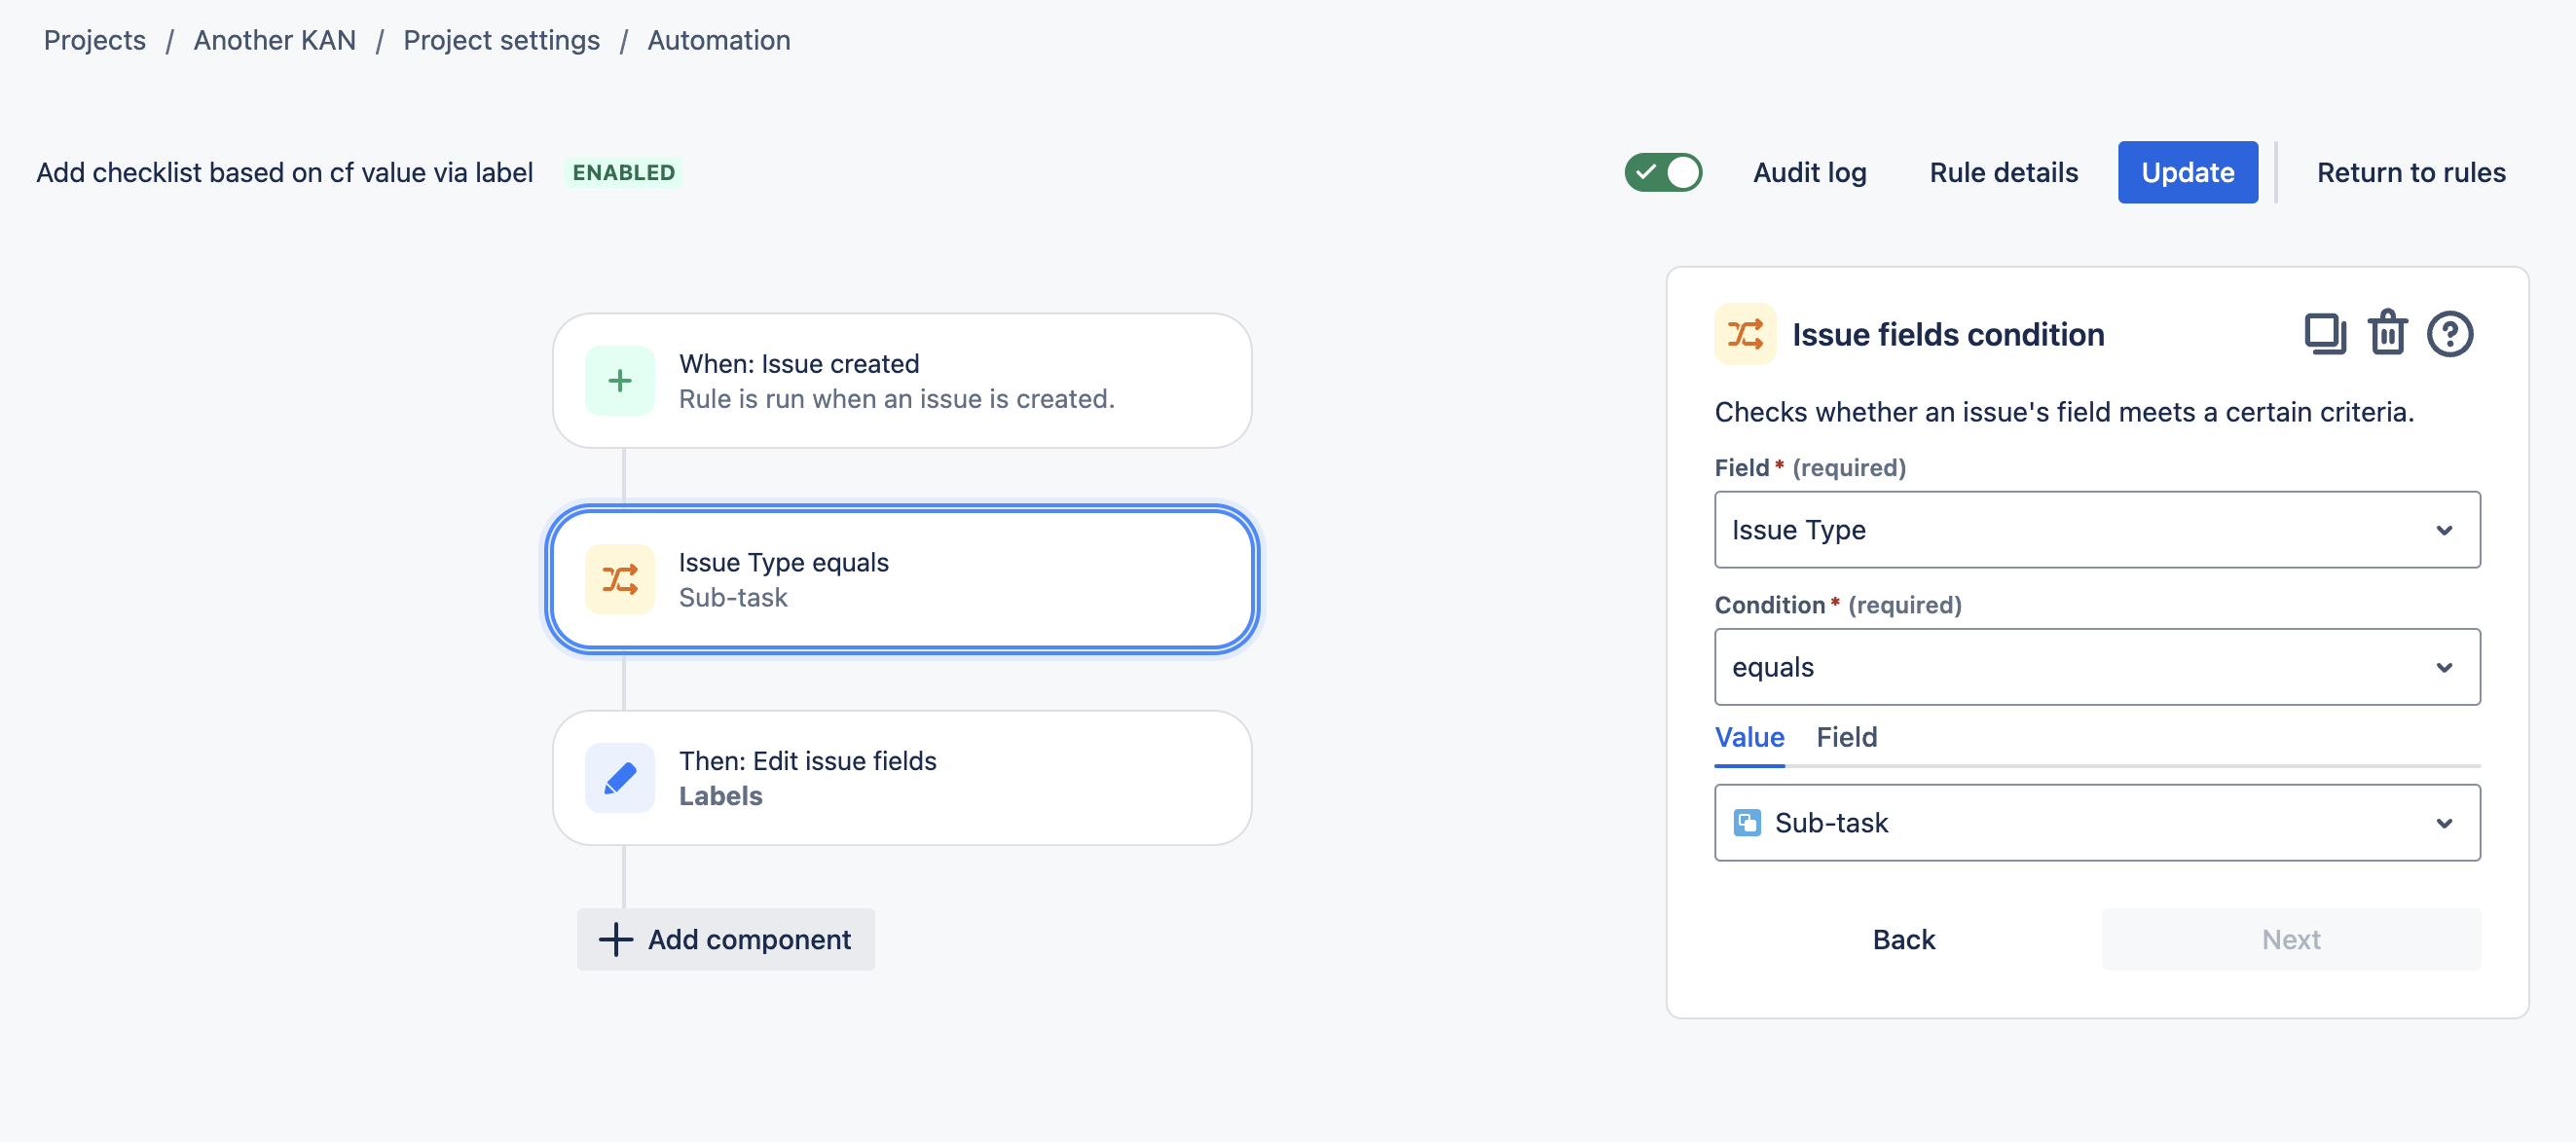Select the Then: Edit issue fields step
The height and width of the screenshot is (1142, 2576).
point(902,778)
